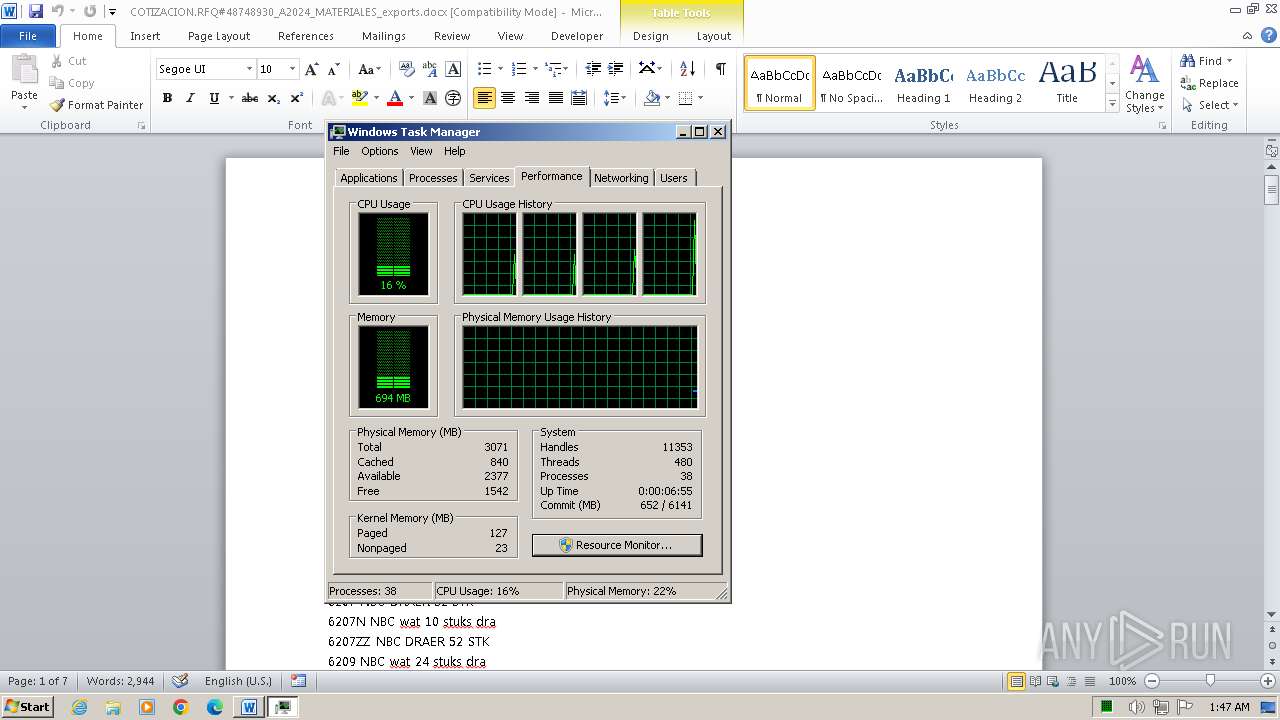Toggle italic formatting in Word ribbon
Screen dimensions: 1280x720
190,98
